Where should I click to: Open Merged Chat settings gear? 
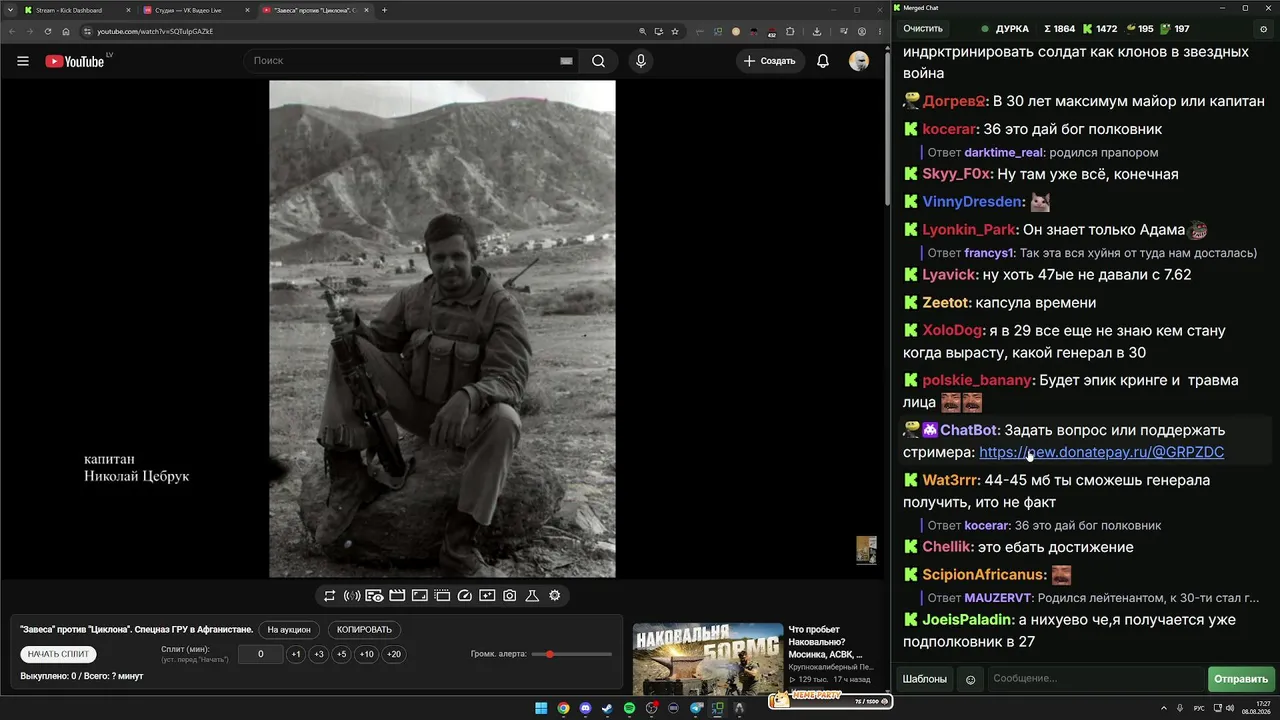pyautogui.click(x=1264, y=29)
